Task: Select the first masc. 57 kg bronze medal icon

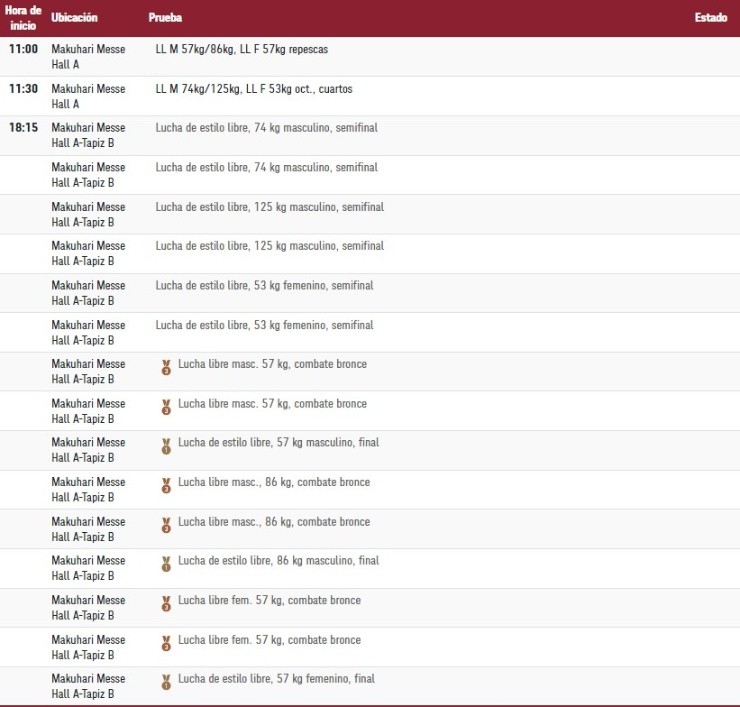Action: point(166,366)
